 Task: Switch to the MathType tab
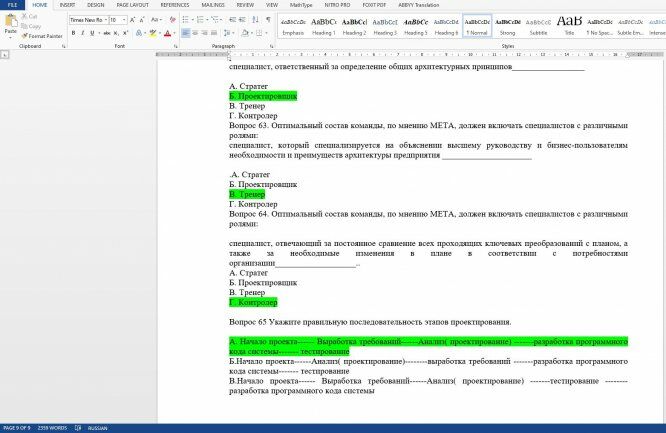point(301,5)
